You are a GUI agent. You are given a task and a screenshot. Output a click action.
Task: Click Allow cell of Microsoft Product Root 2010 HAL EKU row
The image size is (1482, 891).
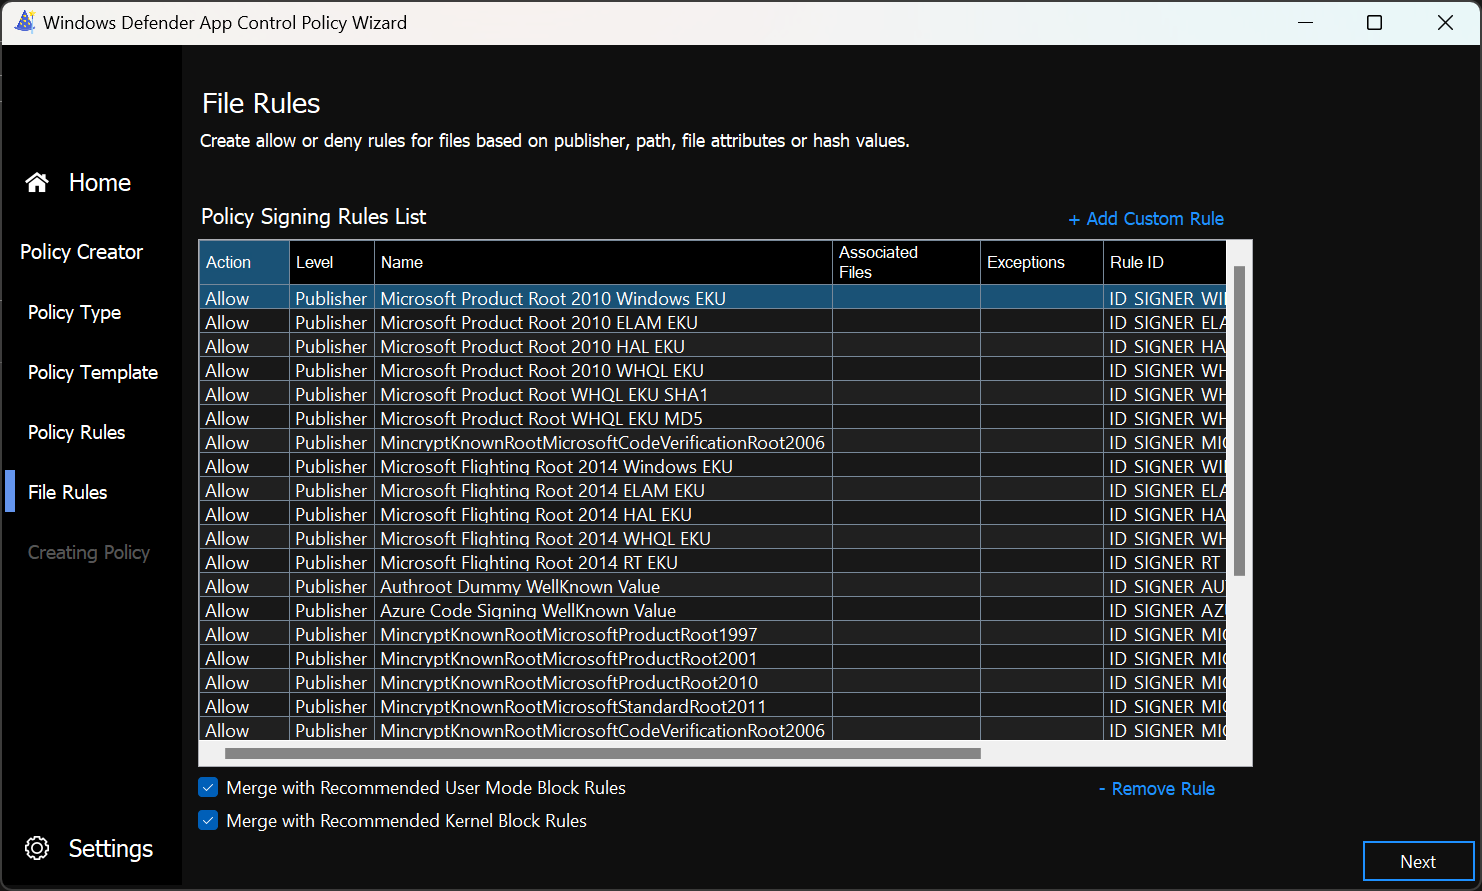244,346
